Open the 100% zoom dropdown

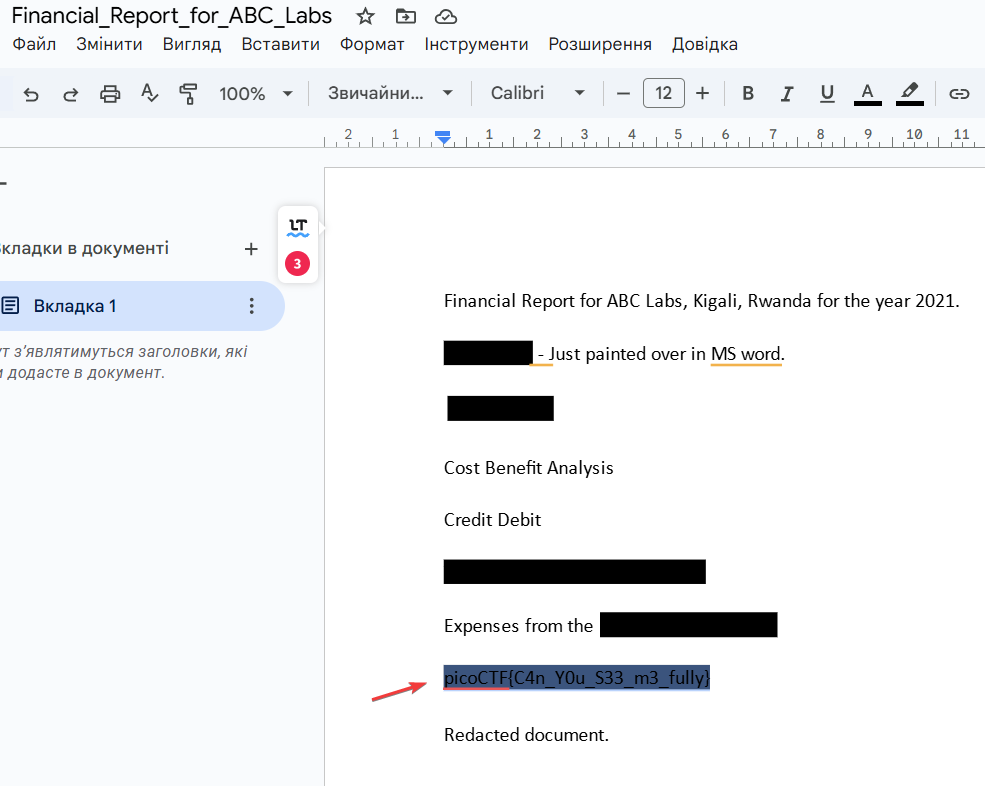tap(256, 94)
